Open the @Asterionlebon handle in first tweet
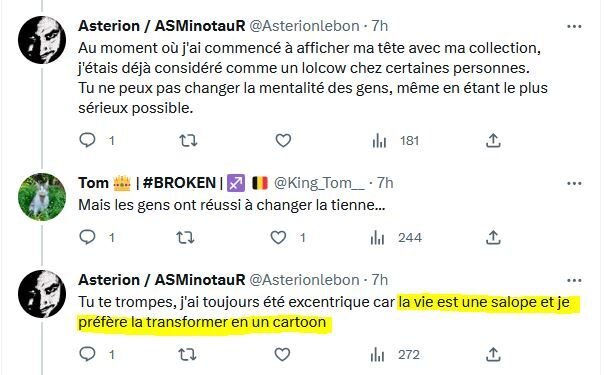 tap(304, 26)
